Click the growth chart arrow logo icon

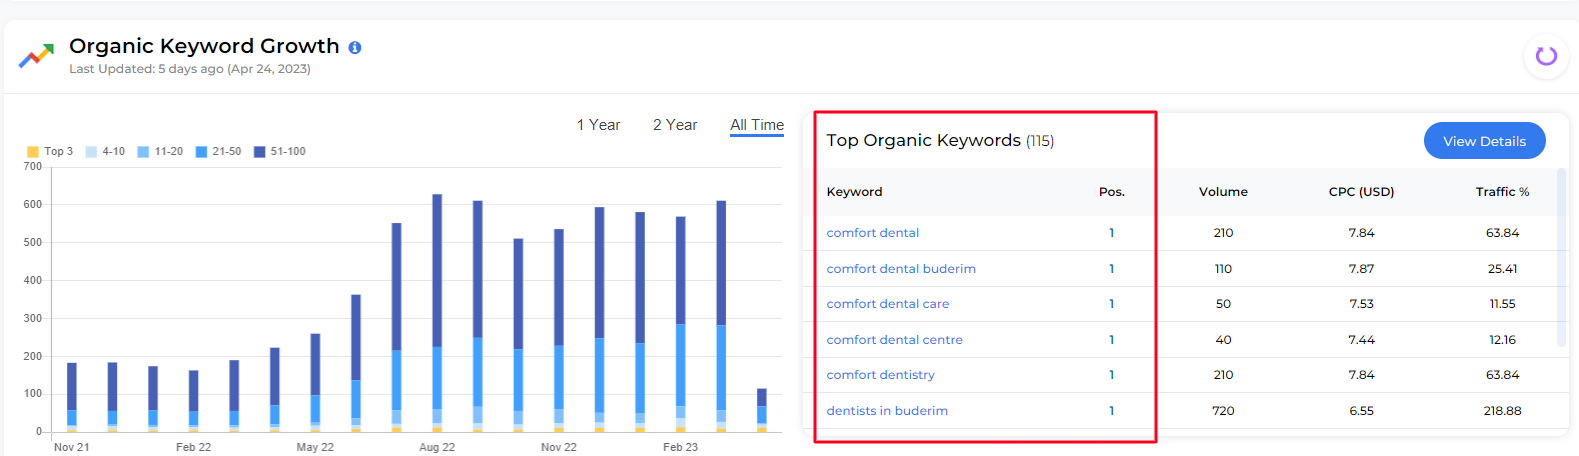click(36, 56)
